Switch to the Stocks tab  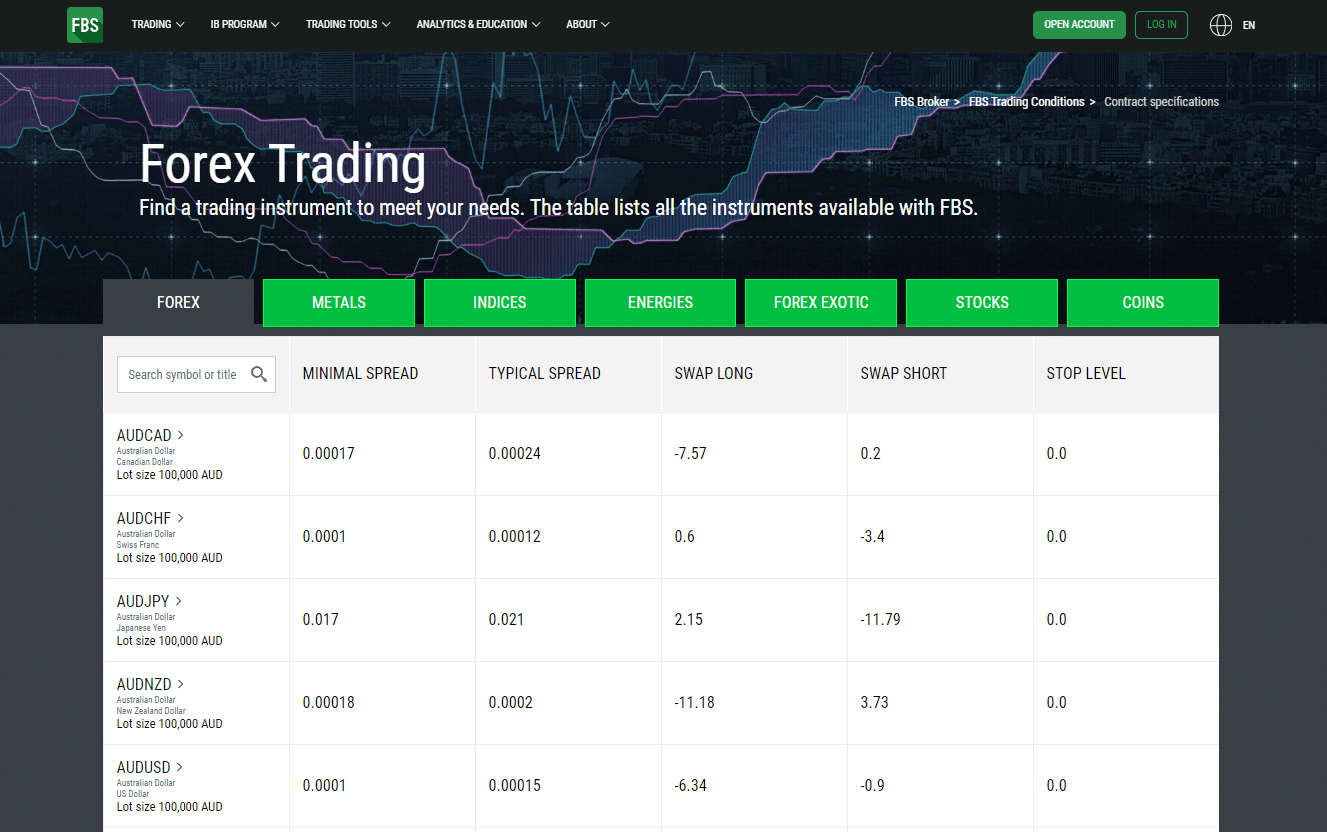pyautogui.click(x=982, y=302)
